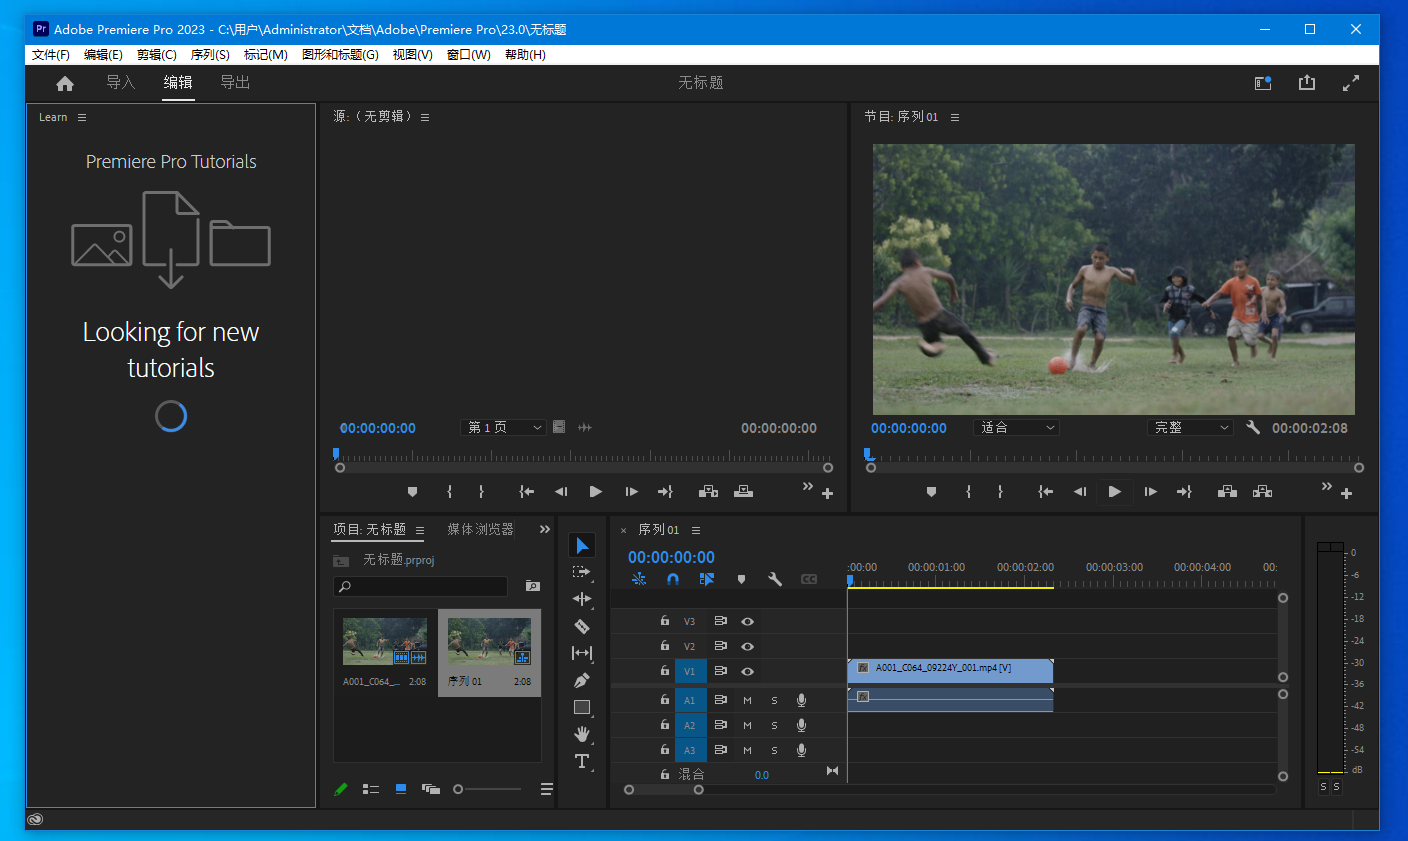Select the Pen tool
The image size is (1408, 841).
[x=582, y=680]
